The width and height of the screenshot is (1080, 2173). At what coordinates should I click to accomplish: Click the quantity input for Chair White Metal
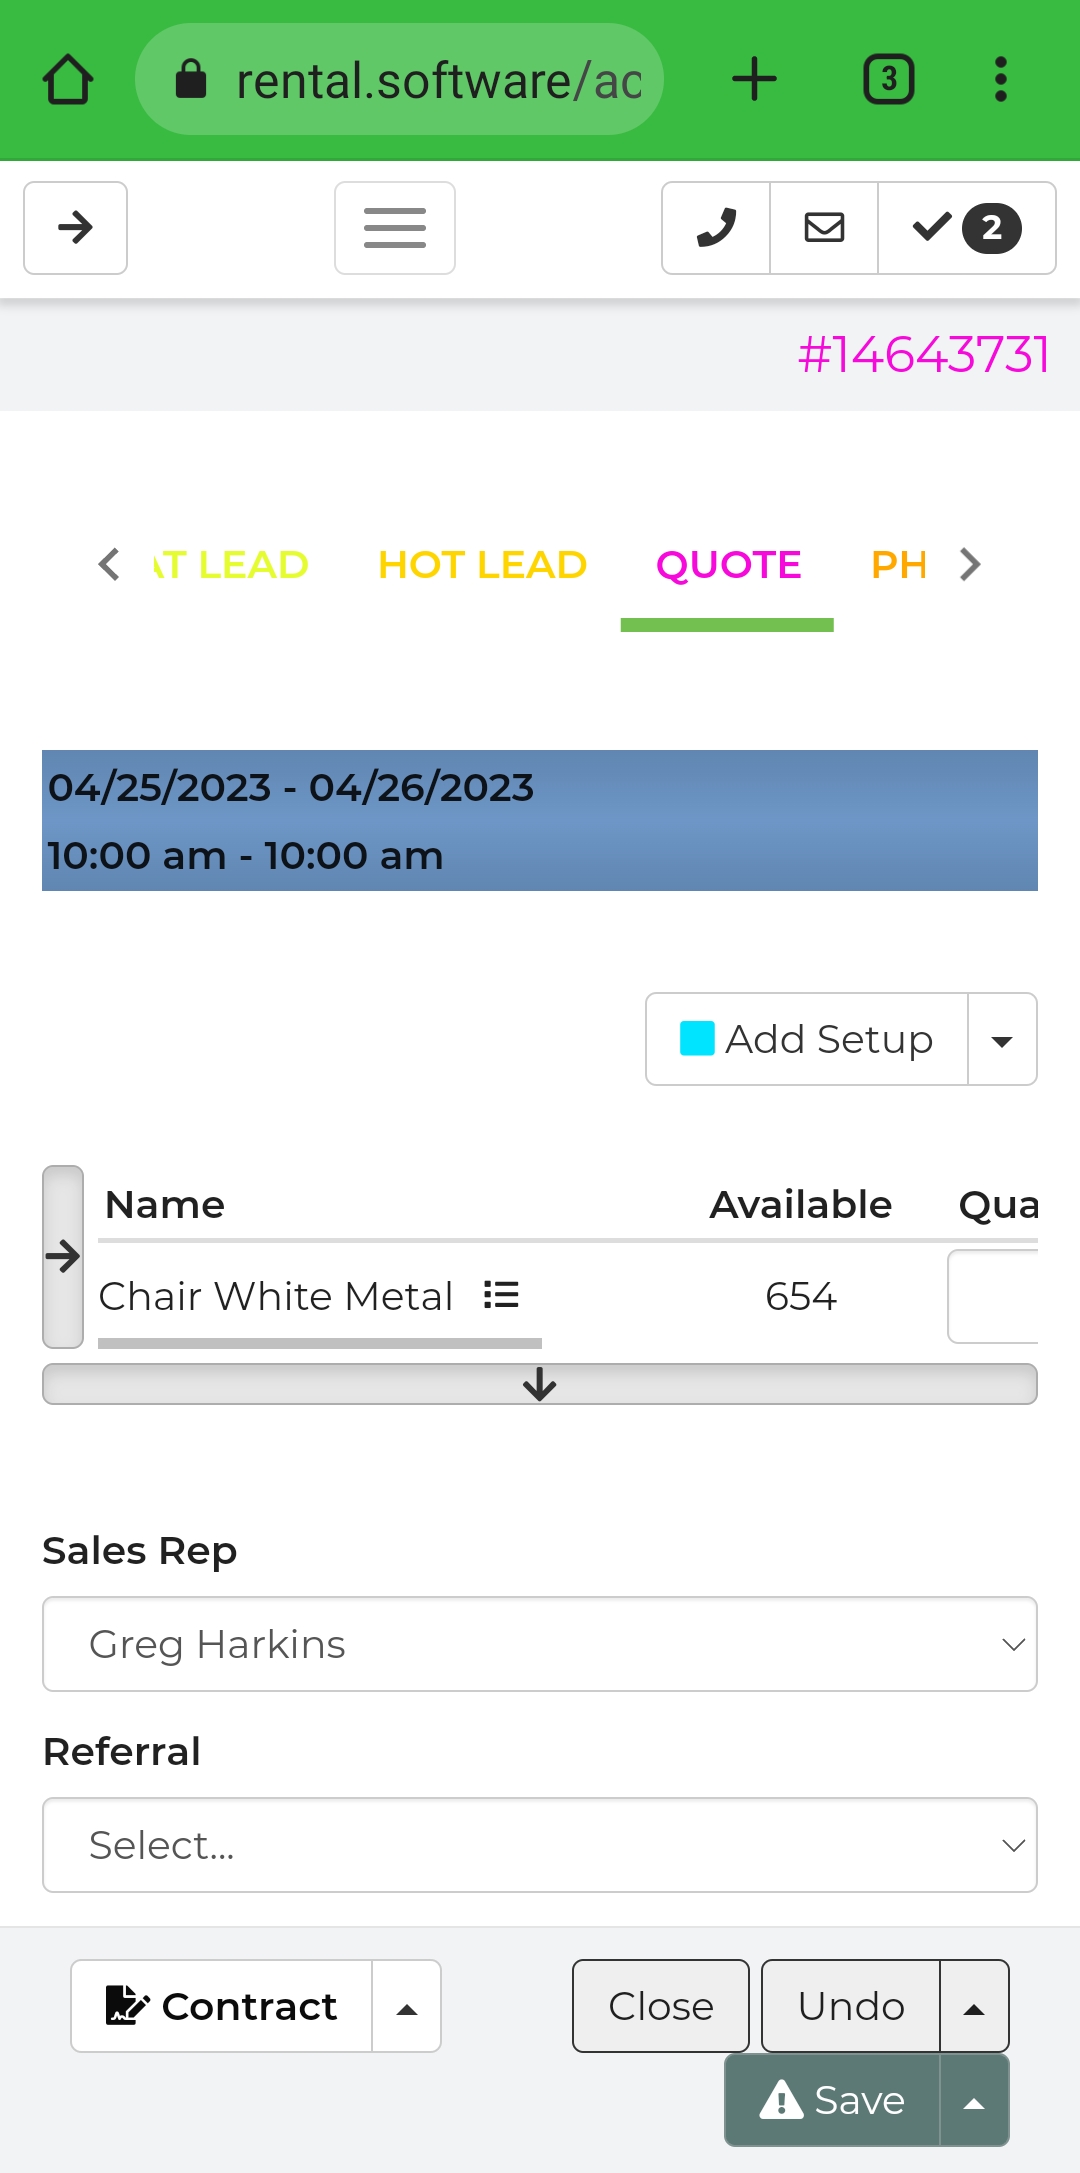993,1296
